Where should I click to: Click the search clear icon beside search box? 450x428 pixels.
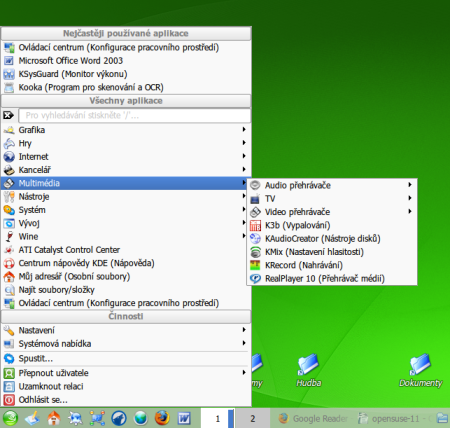(9, 115)
